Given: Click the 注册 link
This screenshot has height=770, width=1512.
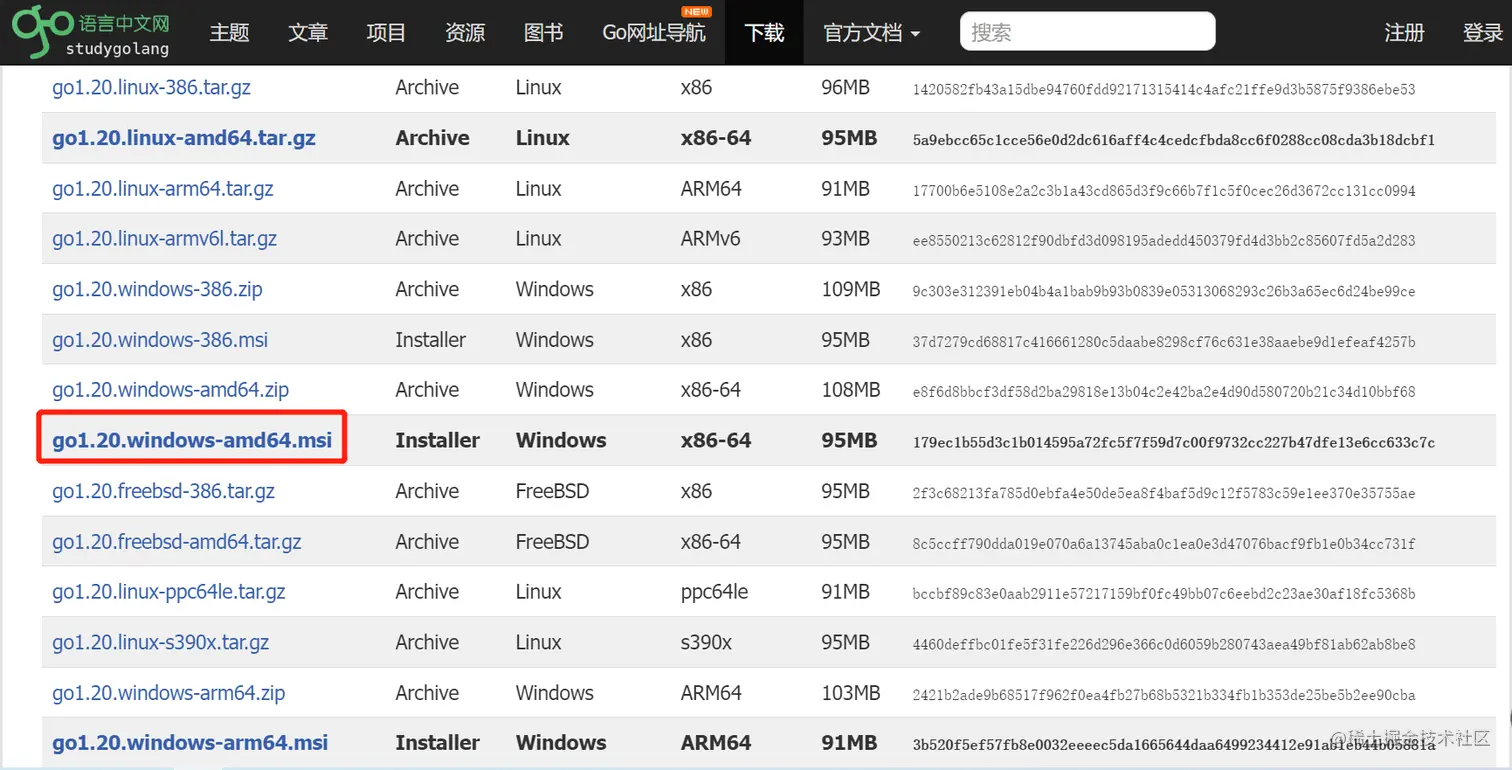Looking at the screenshot, I should (x=1404, y=33).
